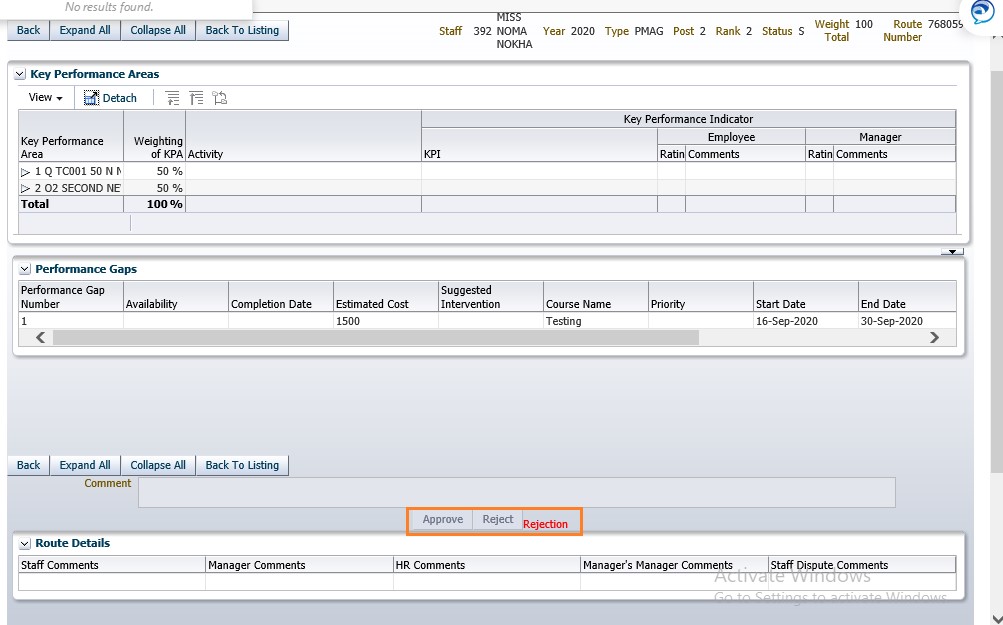
Task: Click the go-up-one-level tree icon
Action: pos(173,98)
